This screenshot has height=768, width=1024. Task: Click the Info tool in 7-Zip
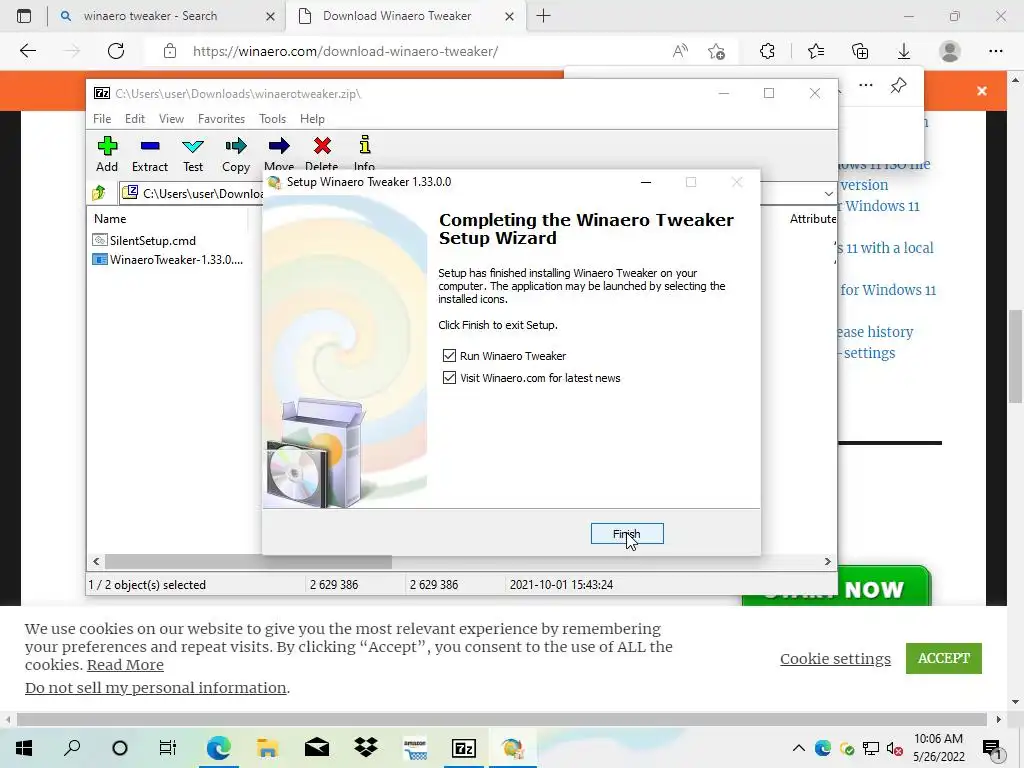[364, 153]
